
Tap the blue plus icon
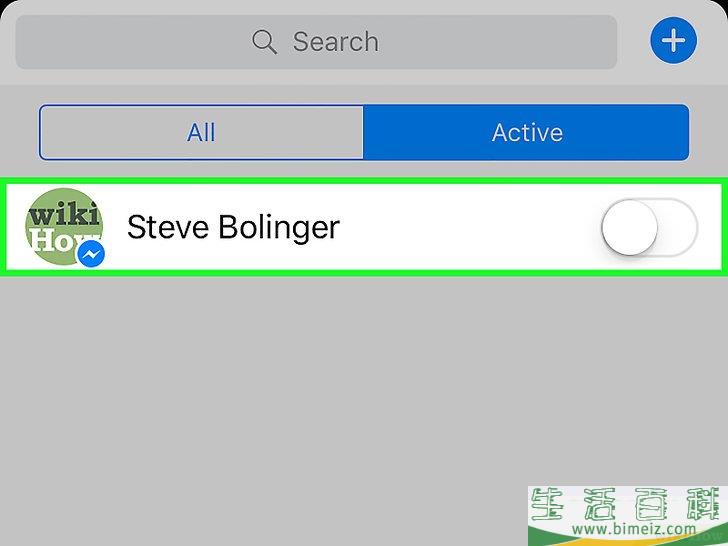coord(673,40)
